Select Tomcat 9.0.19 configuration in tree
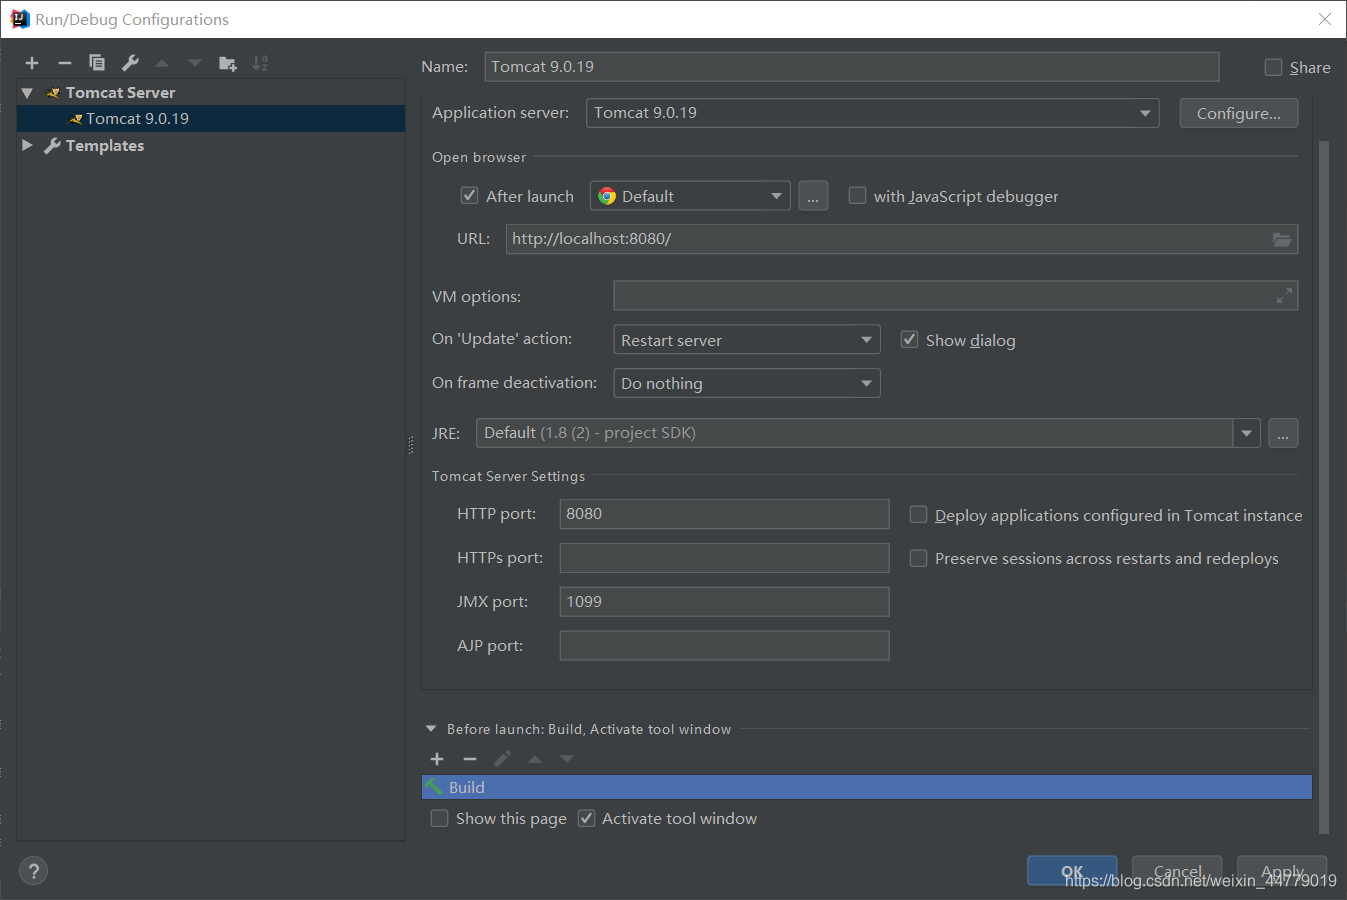1347x900 pixels. coord(211,118)
